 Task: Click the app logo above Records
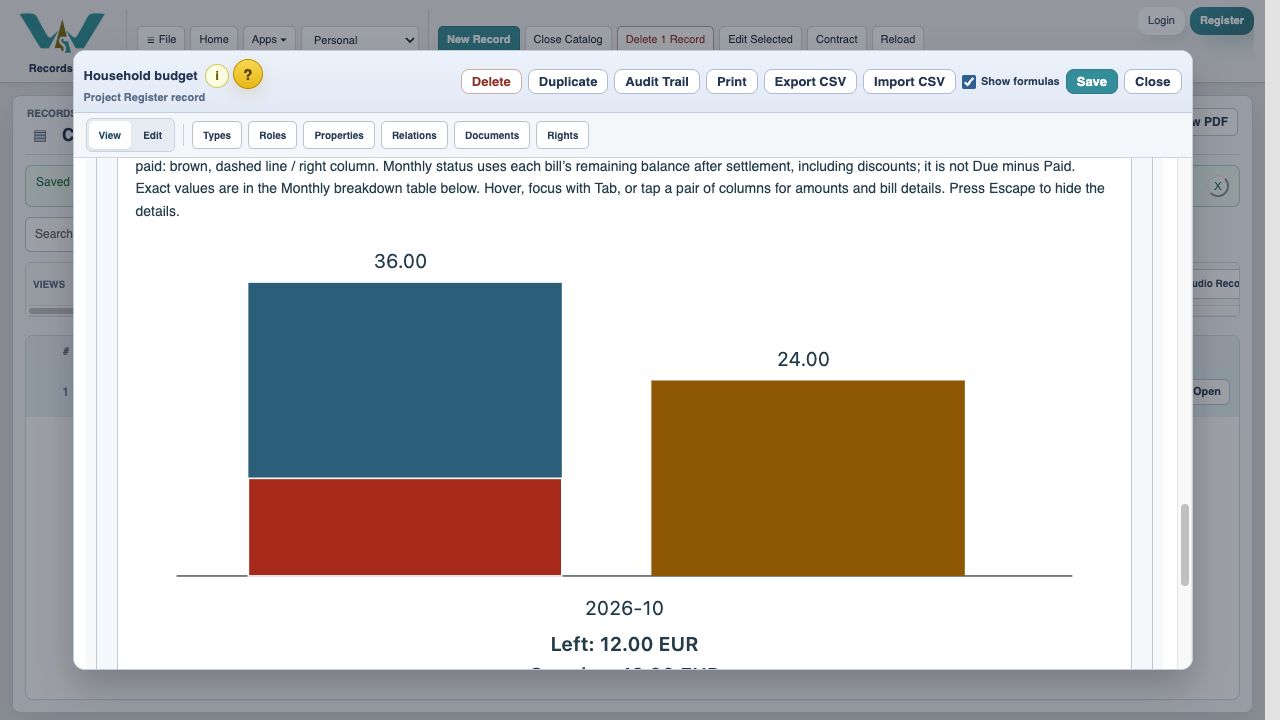coord(62,35)
